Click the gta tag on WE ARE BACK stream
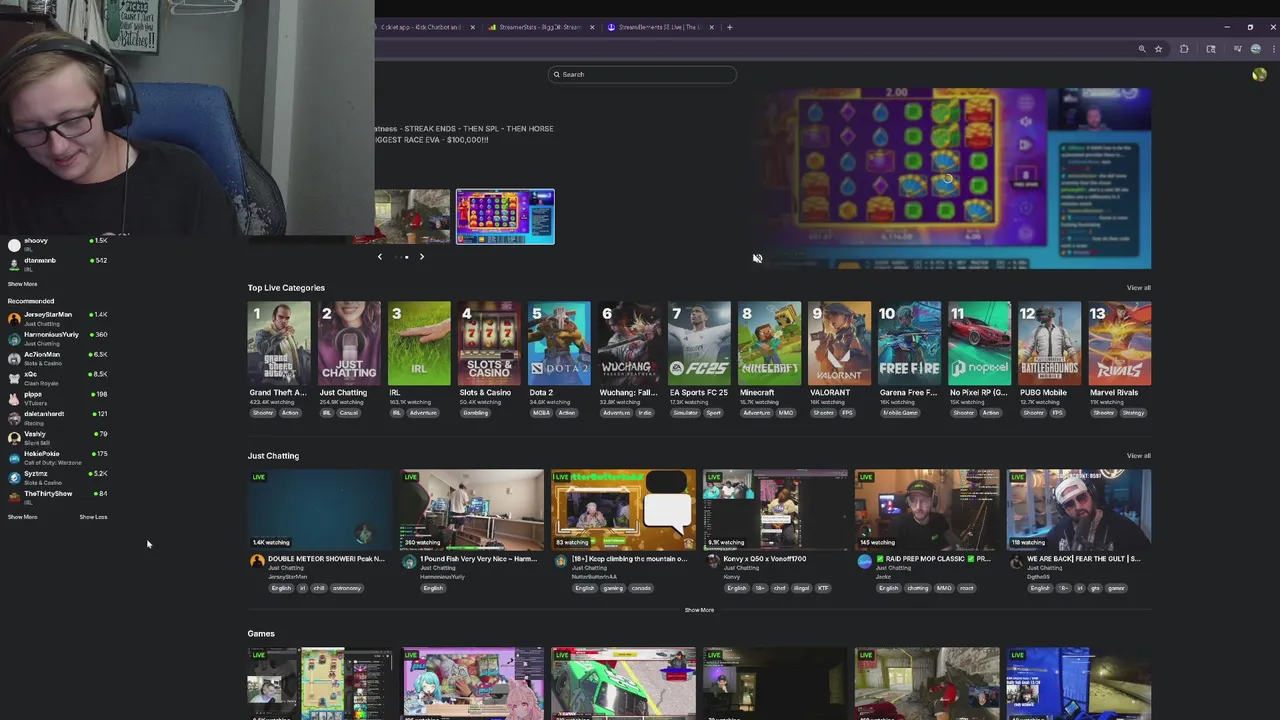Screen dimensions: 1280x720 [1095, 588]
